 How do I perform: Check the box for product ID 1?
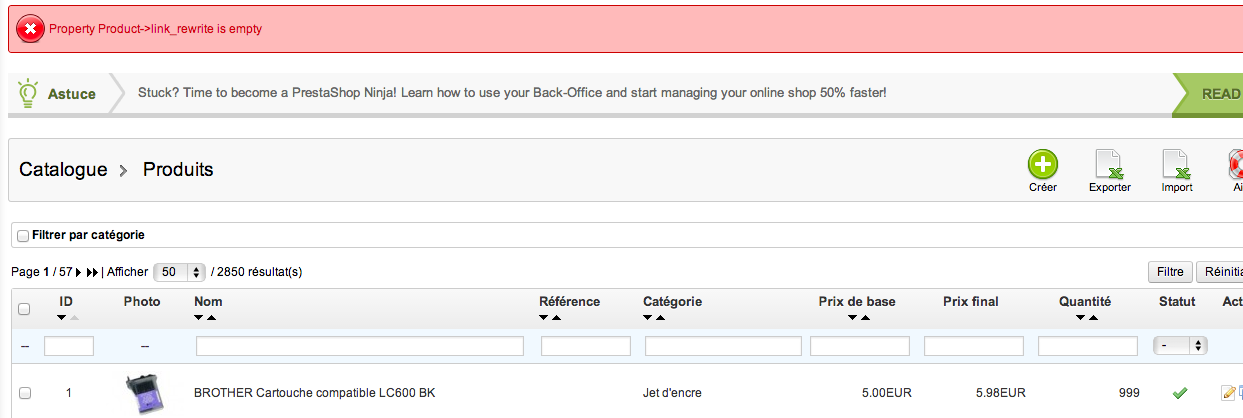click(25, 393)
